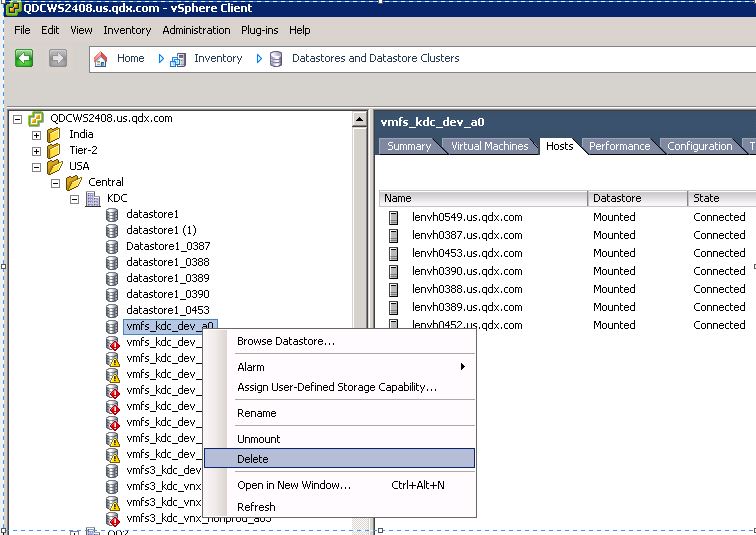The width and height of the screenshot is (756, 535).
Task: Switch to the Configuration tab
Action: click(700, 146)
